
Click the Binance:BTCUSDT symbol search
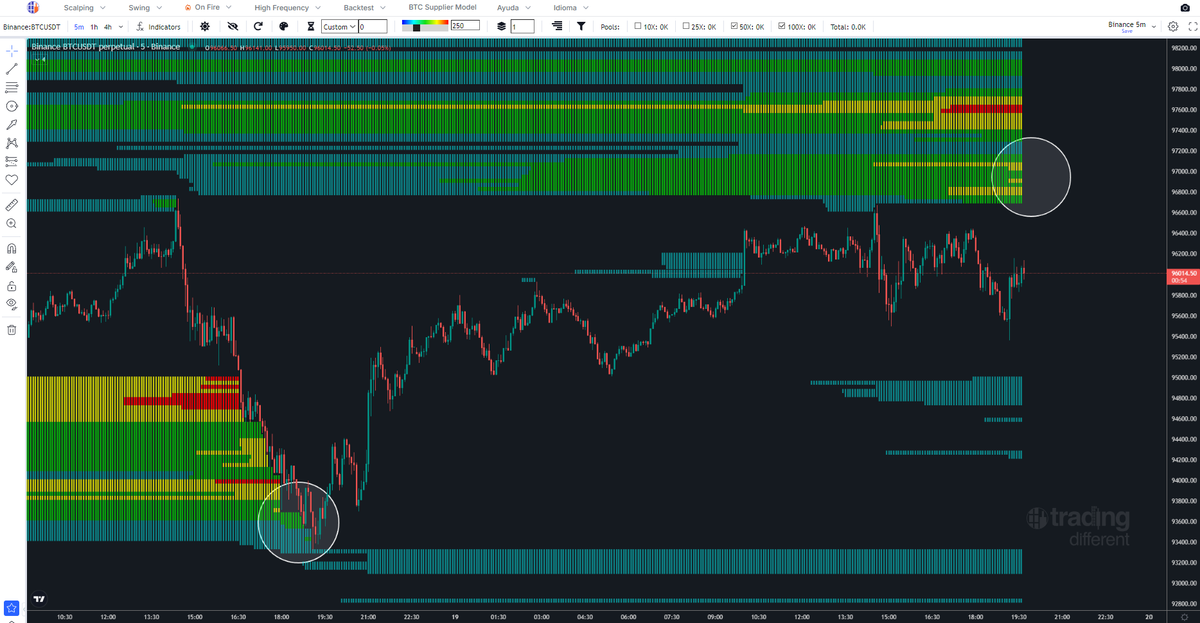click(33, 26)
